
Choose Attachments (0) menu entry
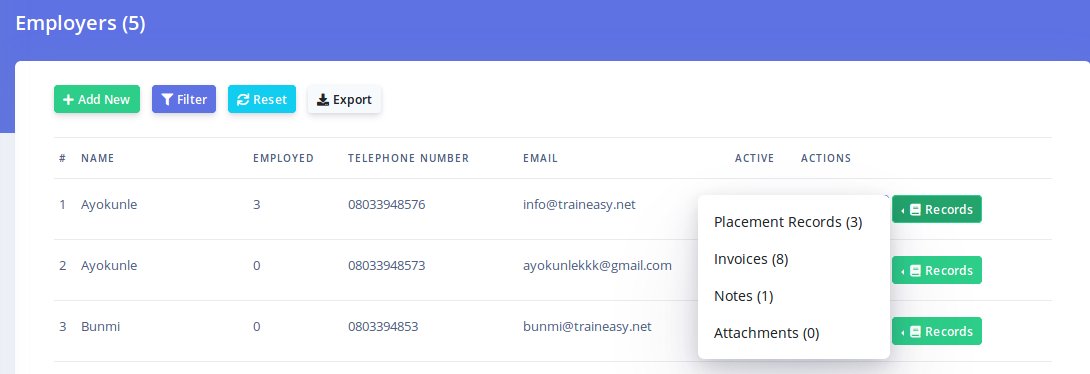pyautogui.click(x=766, y=333)
